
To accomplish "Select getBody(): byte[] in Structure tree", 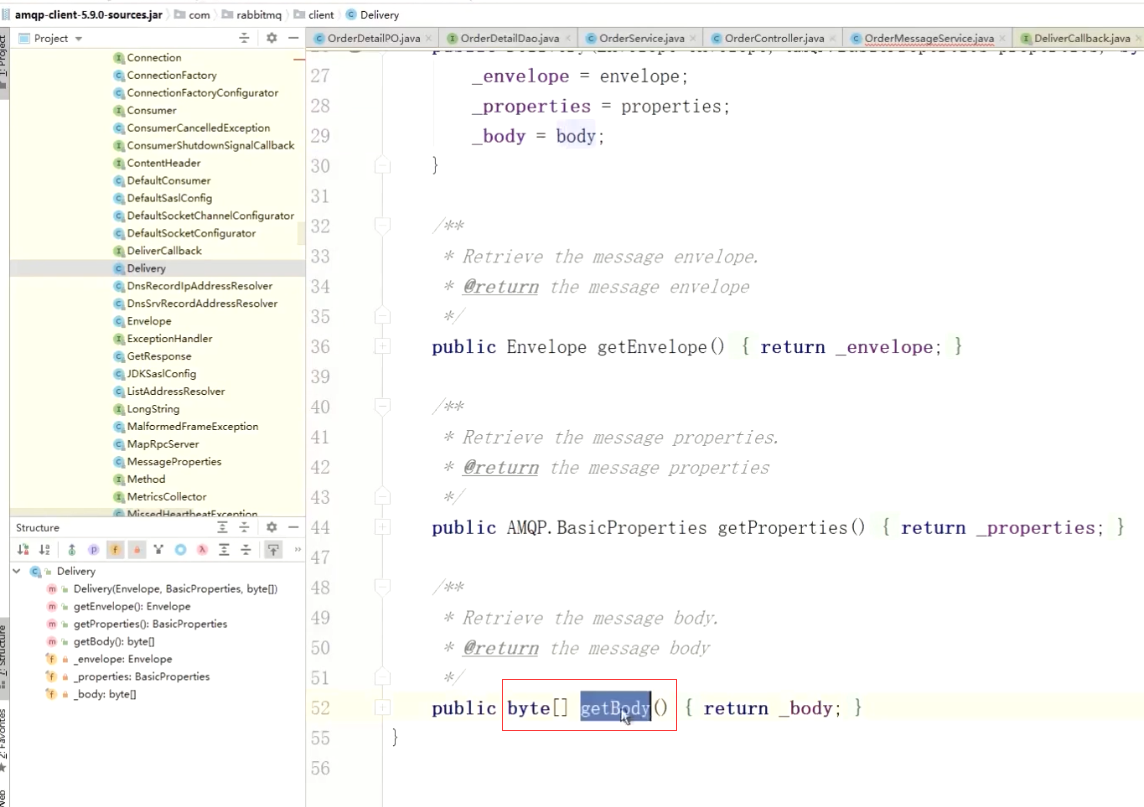I will tap(114, 641).
